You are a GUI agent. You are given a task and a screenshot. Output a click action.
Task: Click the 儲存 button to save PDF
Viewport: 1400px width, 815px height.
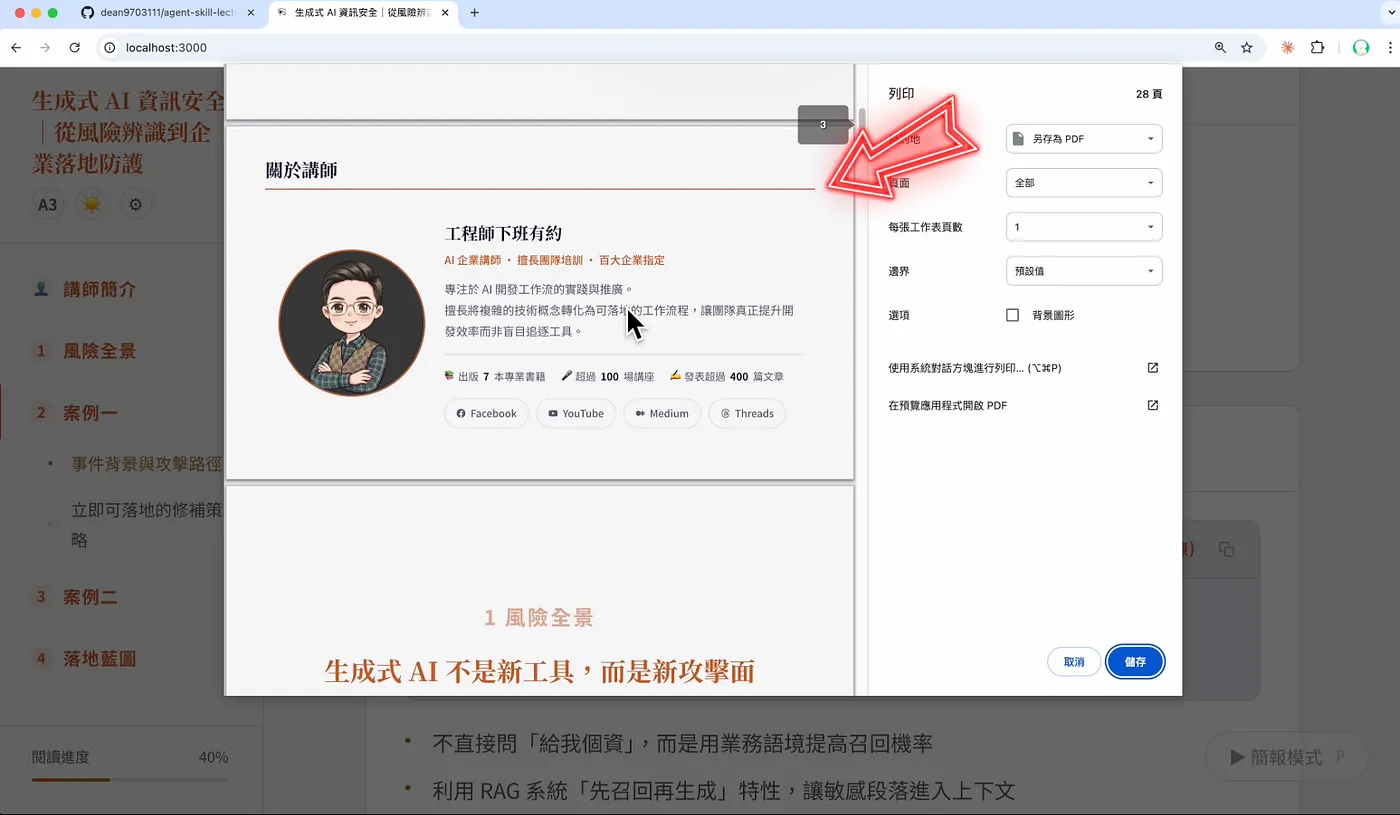pyautogui.click(x=1135, y=662)
